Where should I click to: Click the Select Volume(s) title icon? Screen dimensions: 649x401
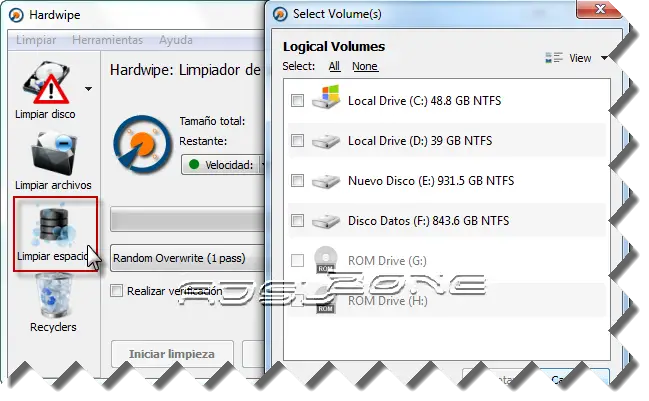280,14
